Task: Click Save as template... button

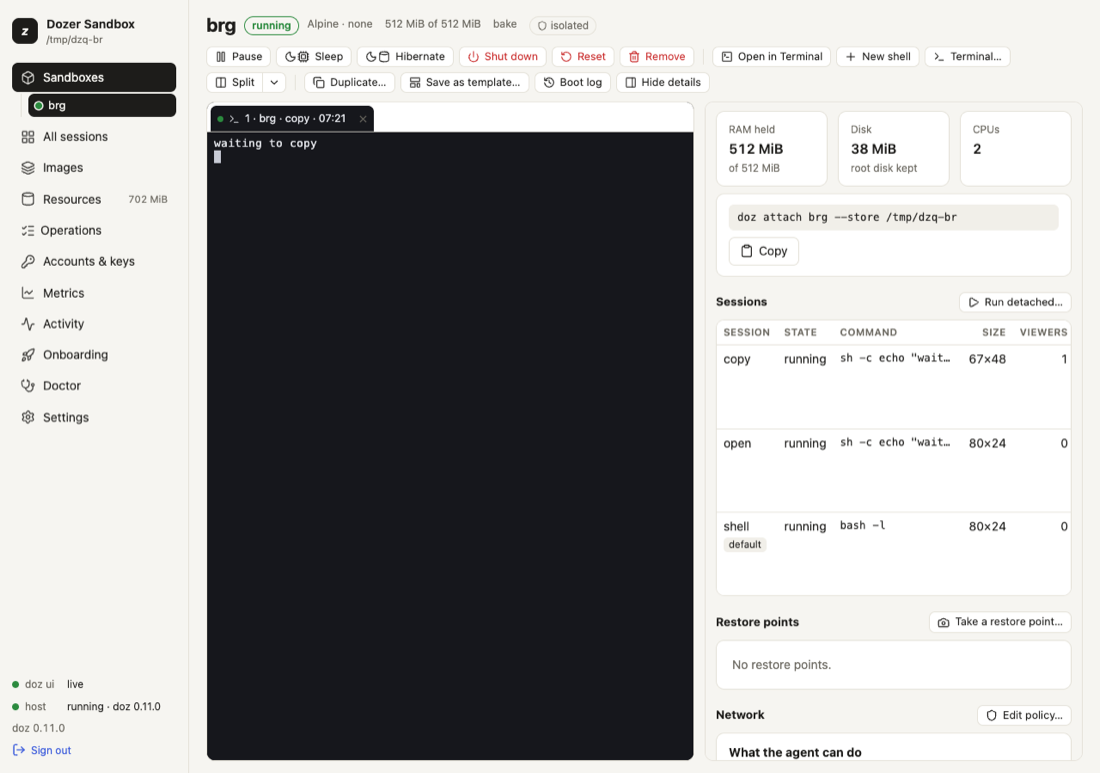Action: (x=464, y=82)
